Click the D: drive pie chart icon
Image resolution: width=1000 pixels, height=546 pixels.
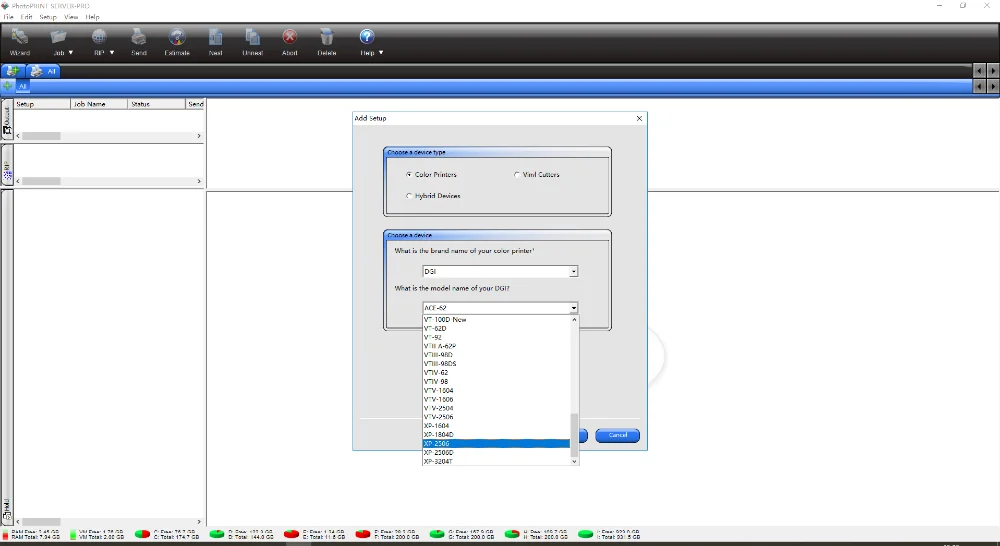click(x=217, y=534)
